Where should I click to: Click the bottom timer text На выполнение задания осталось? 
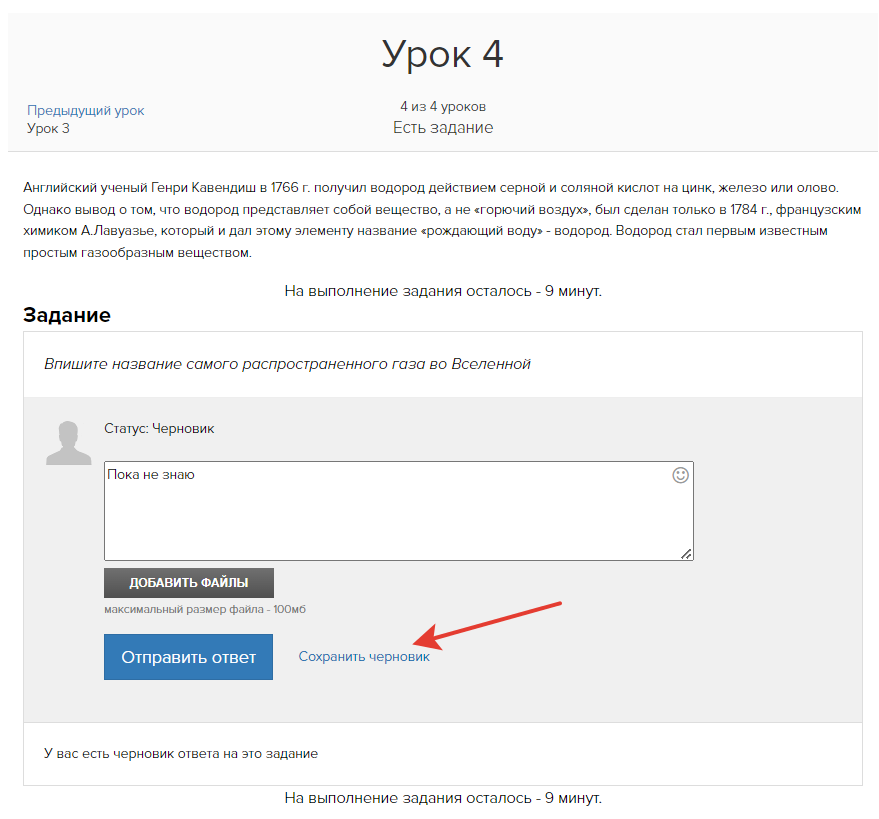point(443,798)
